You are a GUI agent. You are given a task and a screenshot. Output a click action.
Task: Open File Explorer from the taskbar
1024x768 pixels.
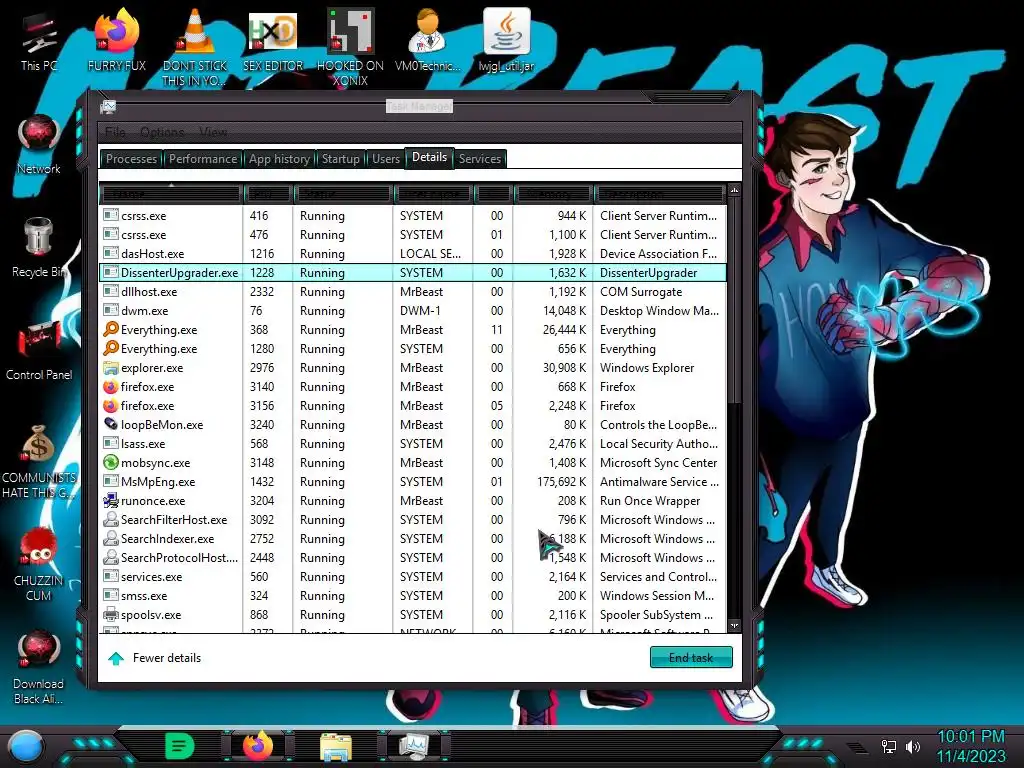tap(336, 746)
